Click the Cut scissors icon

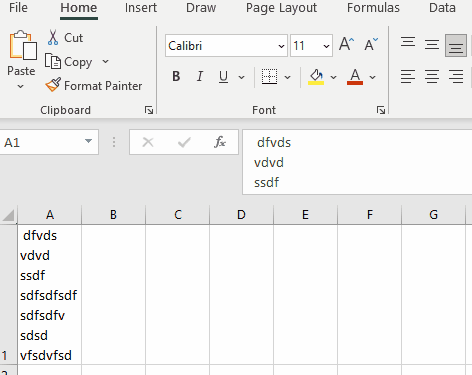[53, 37]
